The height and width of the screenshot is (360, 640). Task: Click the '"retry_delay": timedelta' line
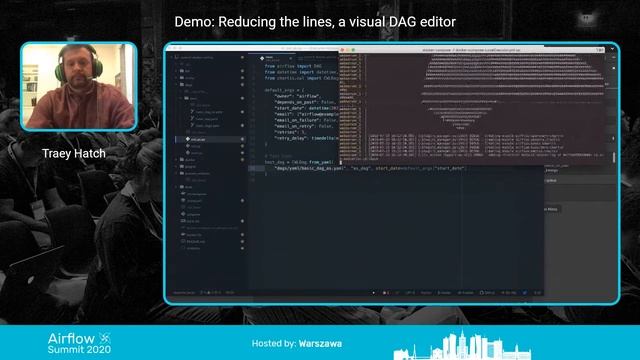click(x=306, y=138)
